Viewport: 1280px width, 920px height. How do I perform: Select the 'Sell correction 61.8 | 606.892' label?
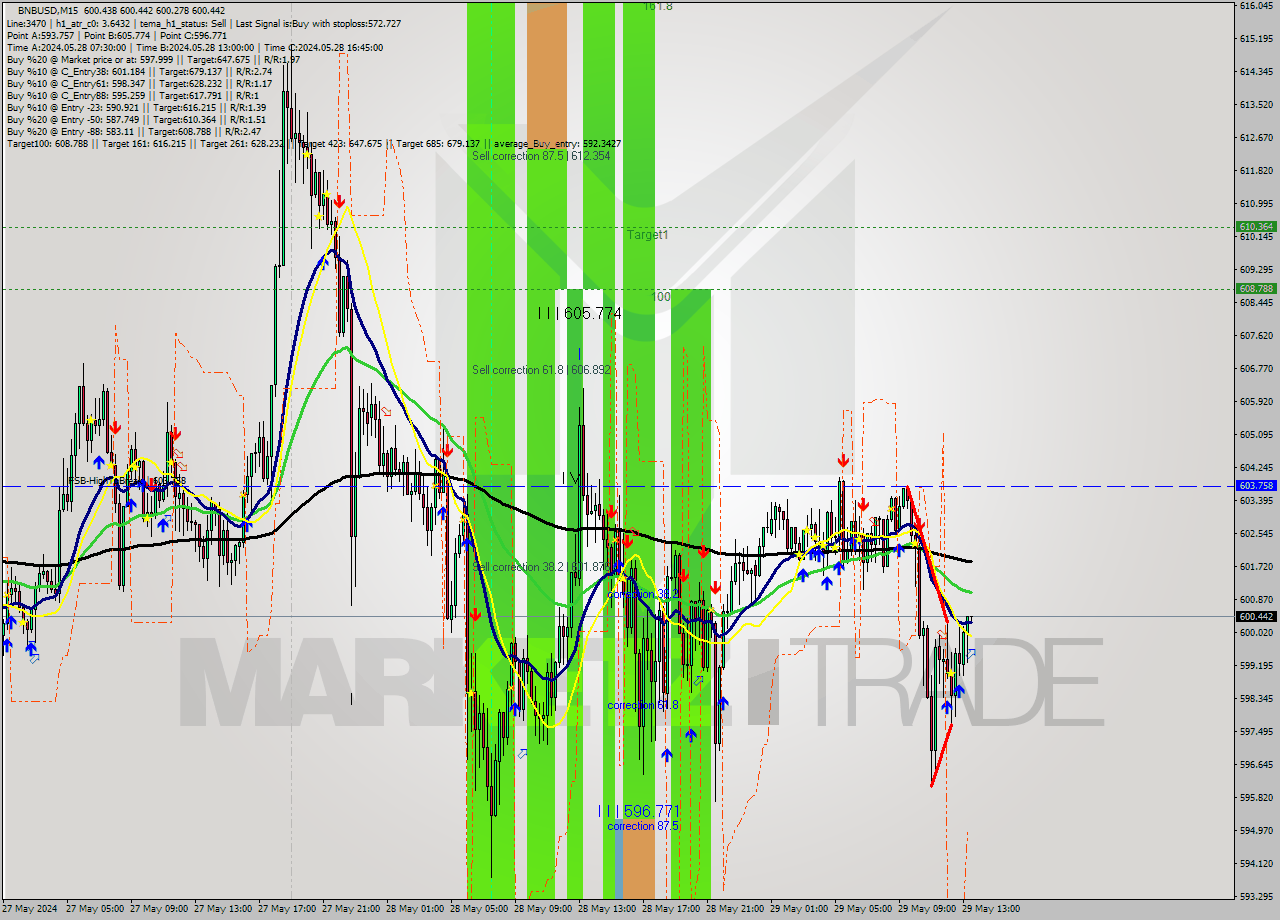tap(541, 370)
